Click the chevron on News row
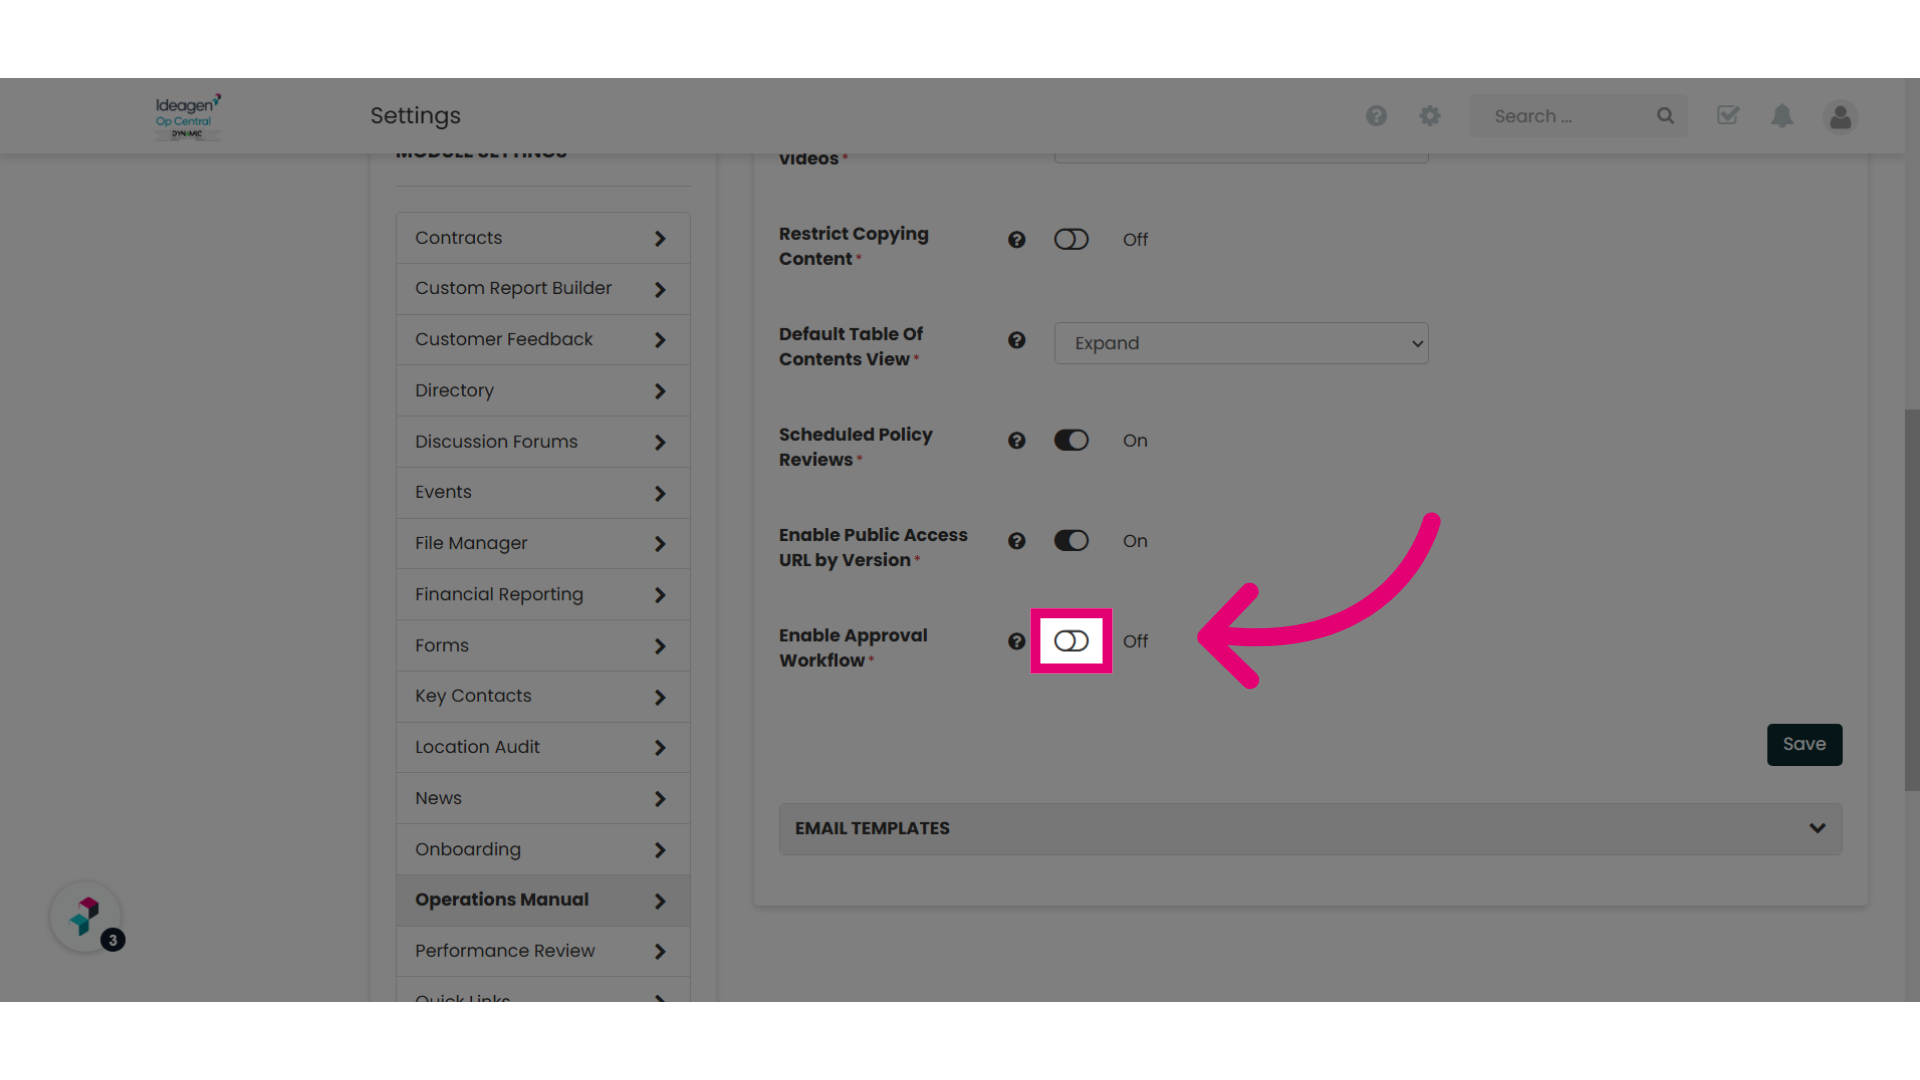Image resolution: width=1920 pixels, height=1080 pixels. (660, 799)
